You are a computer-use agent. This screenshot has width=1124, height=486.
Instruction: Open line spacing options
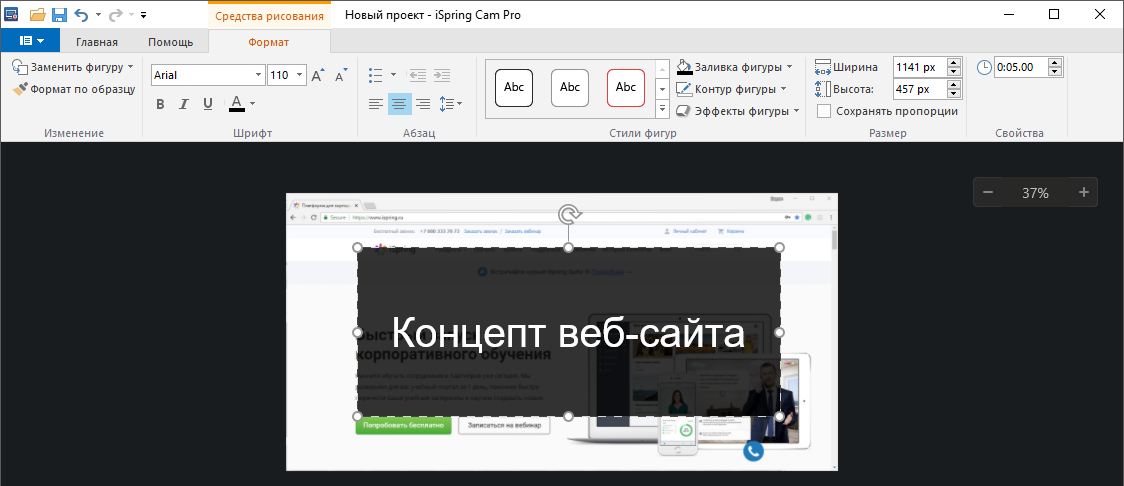(450, 104)
